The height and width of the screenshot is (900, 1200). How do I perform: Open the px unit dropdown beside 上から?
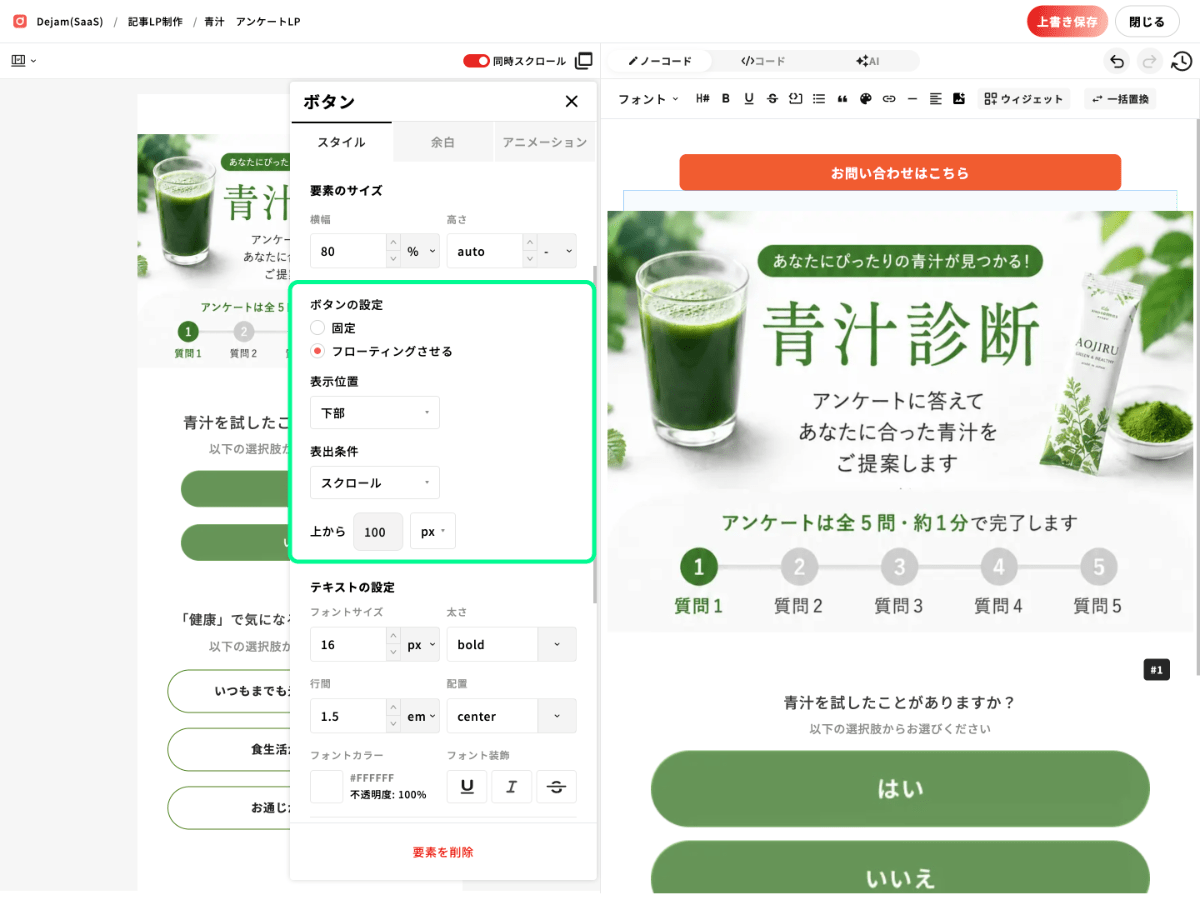(x=433, y=532)
